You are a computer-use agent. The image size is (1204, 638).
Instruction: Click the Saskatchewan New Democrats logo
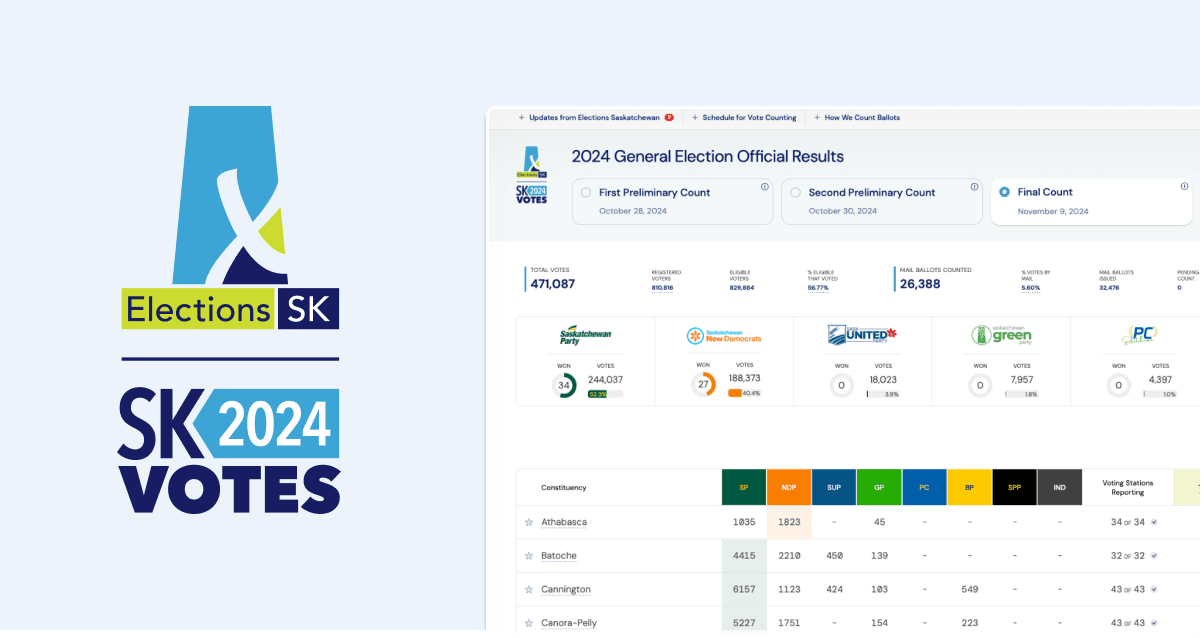click(x=724, y=336)
